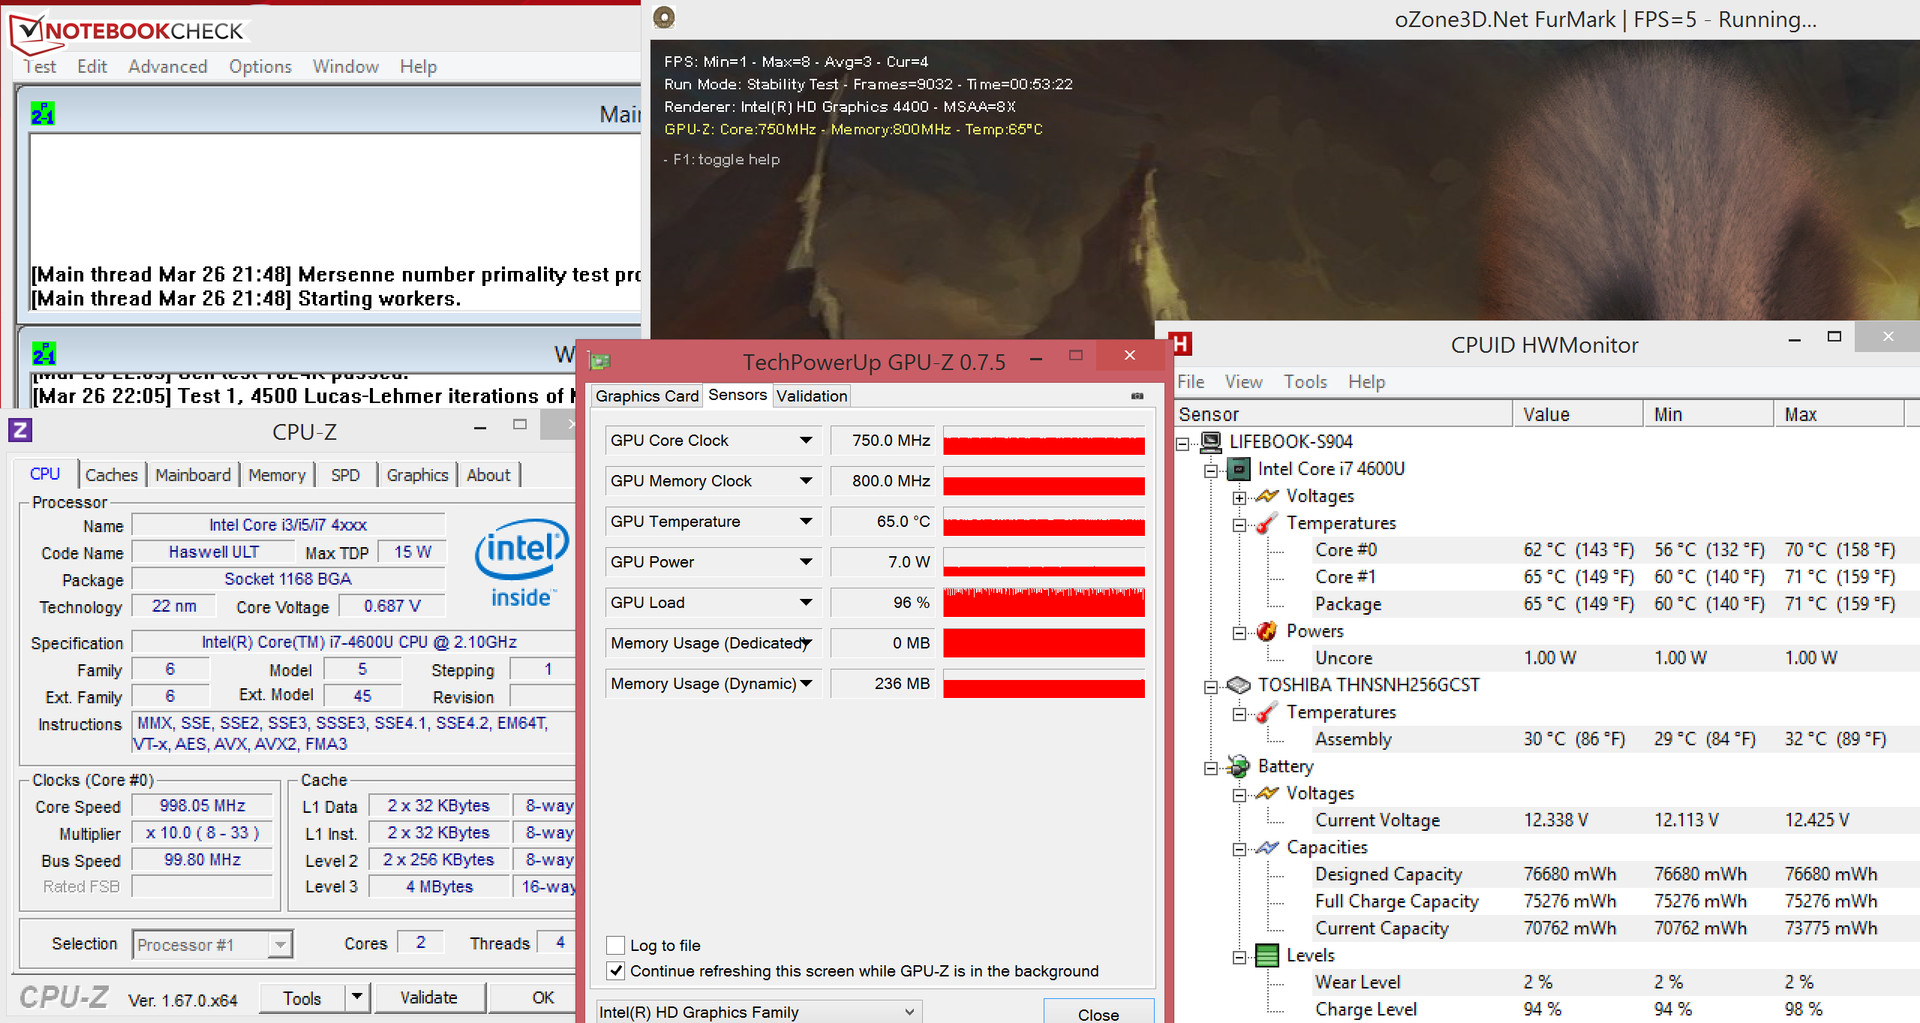Viewport: 1920px width, 1023px height.
Task: Open the GPU Memory Clock sensor dropdown
Action: coord(806,481)
